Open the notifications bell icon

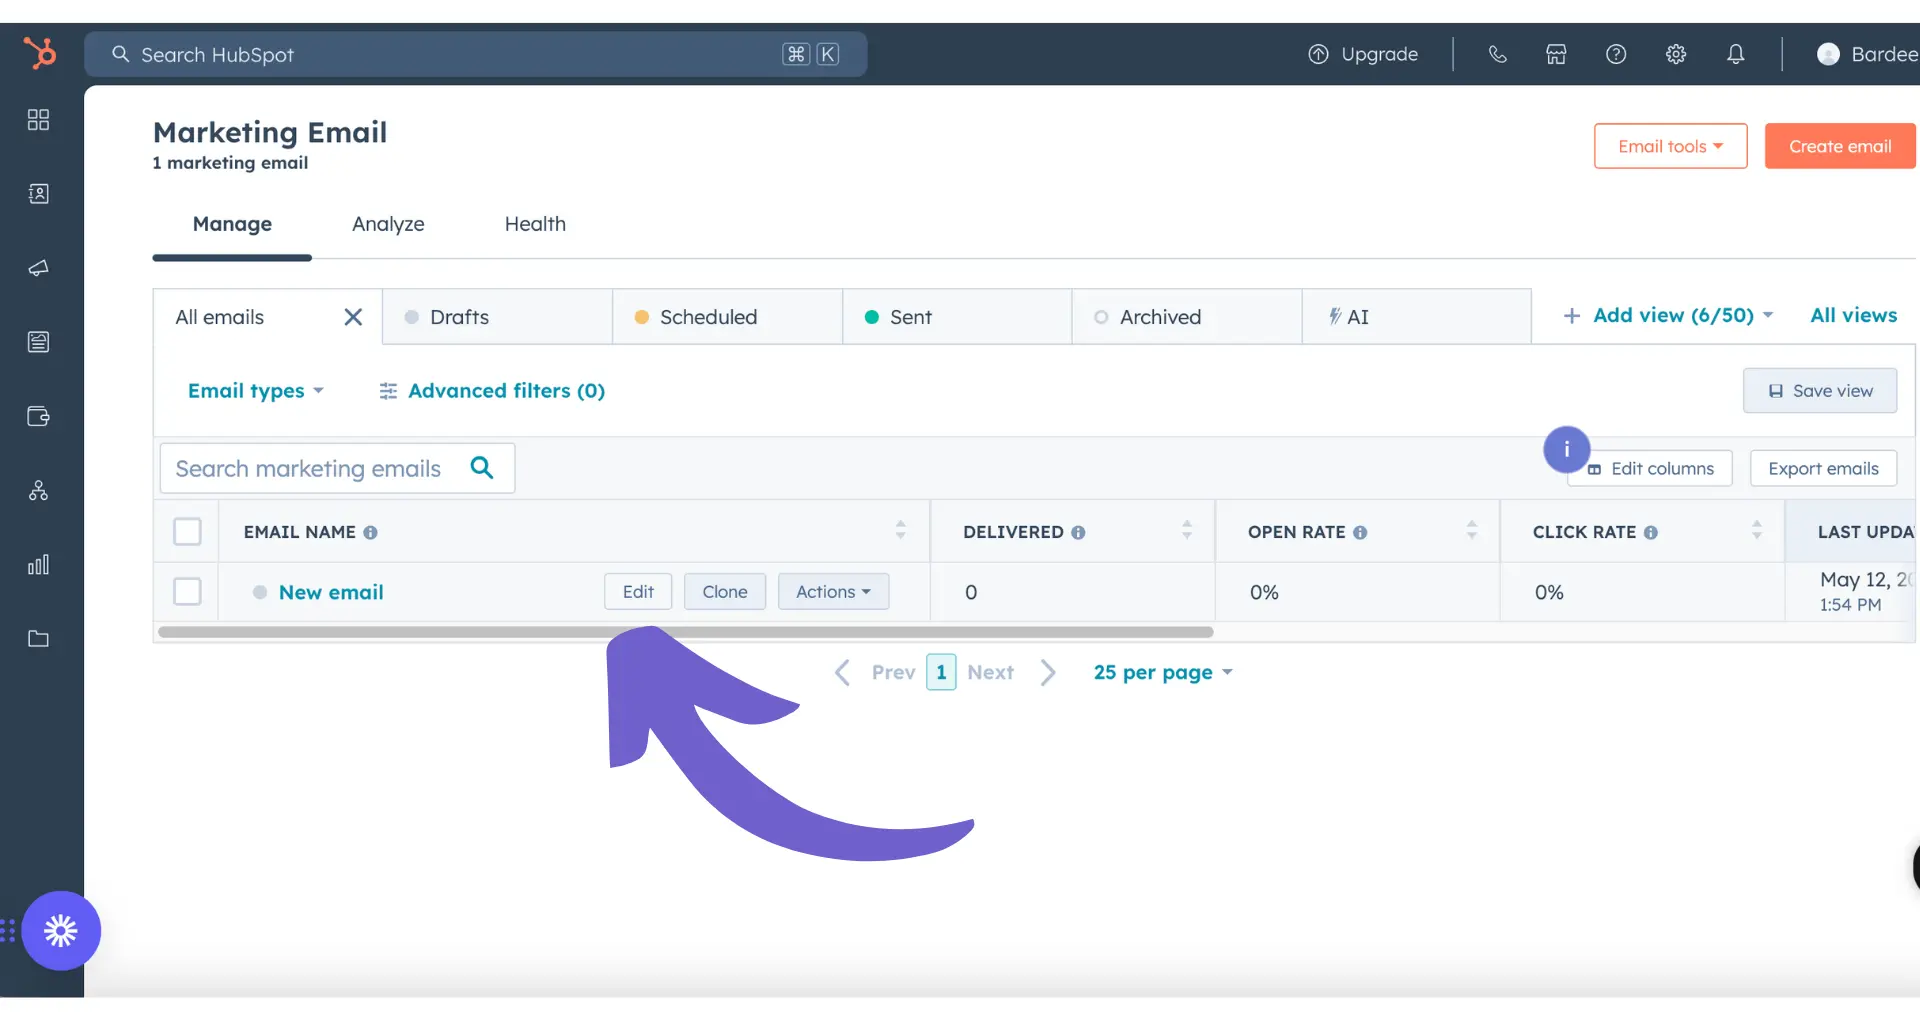(x=1736, y=54)
